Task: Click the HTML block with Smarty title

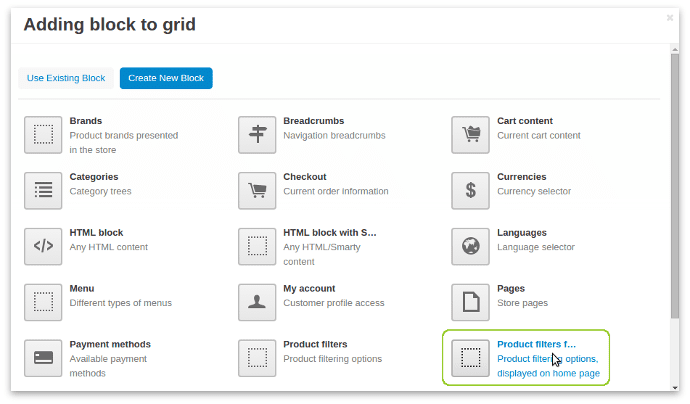Action: pyautogui.click(x=329, y=232)
